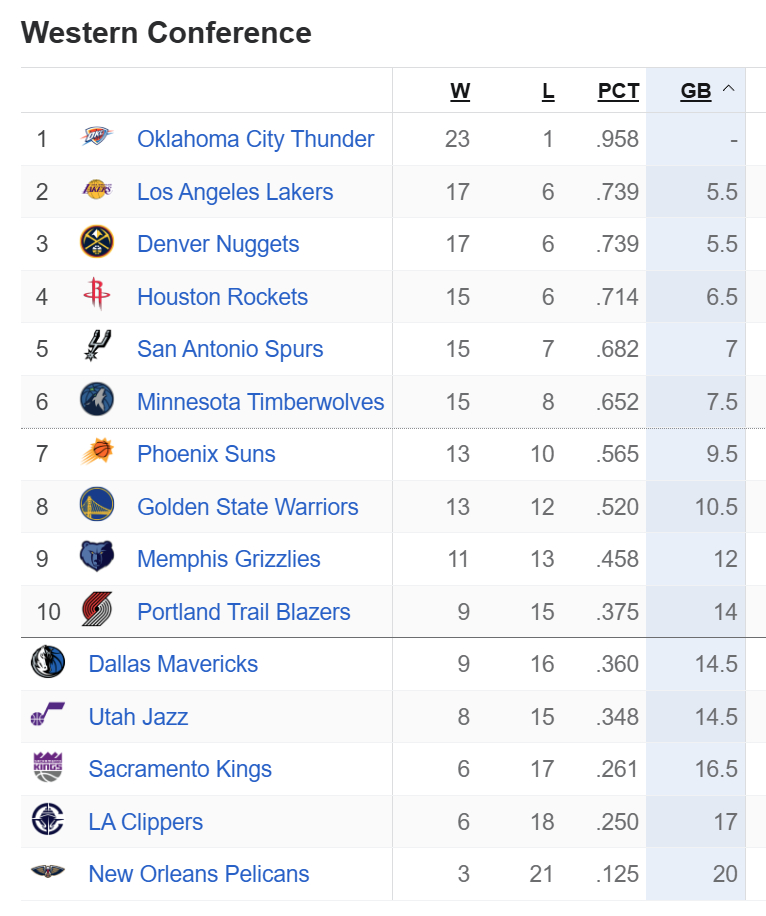Click the Houston Rockets logo
Viewport: 766px width, 916px height.
(96, 294)
